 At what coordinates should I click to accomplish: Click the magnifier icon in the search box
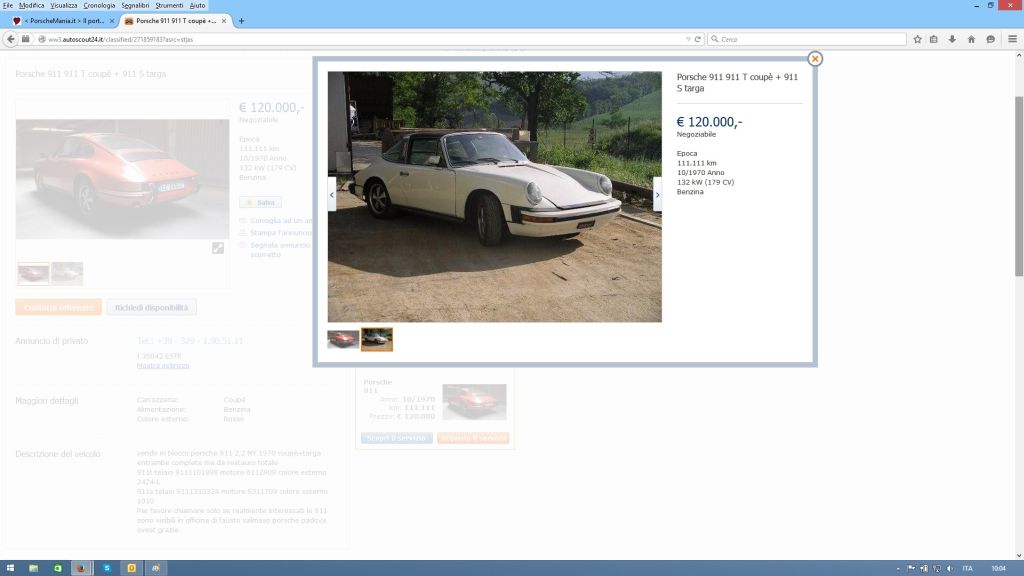tap(714, 39)
